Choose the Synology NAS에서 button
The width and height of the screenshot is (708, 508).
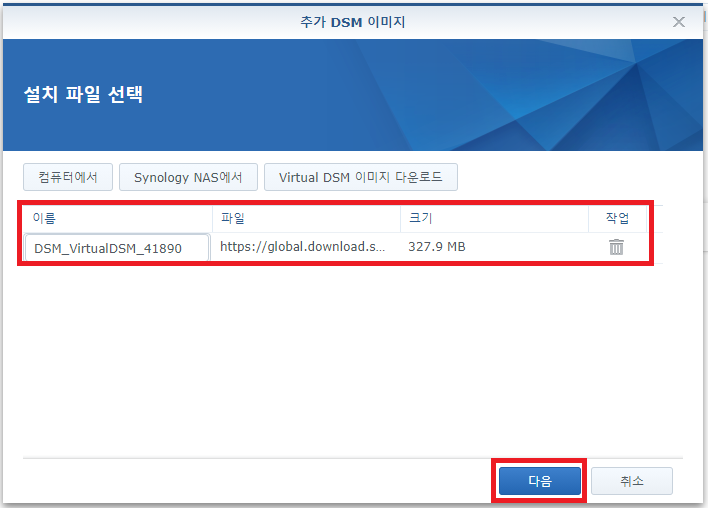(x=188, y=177)
